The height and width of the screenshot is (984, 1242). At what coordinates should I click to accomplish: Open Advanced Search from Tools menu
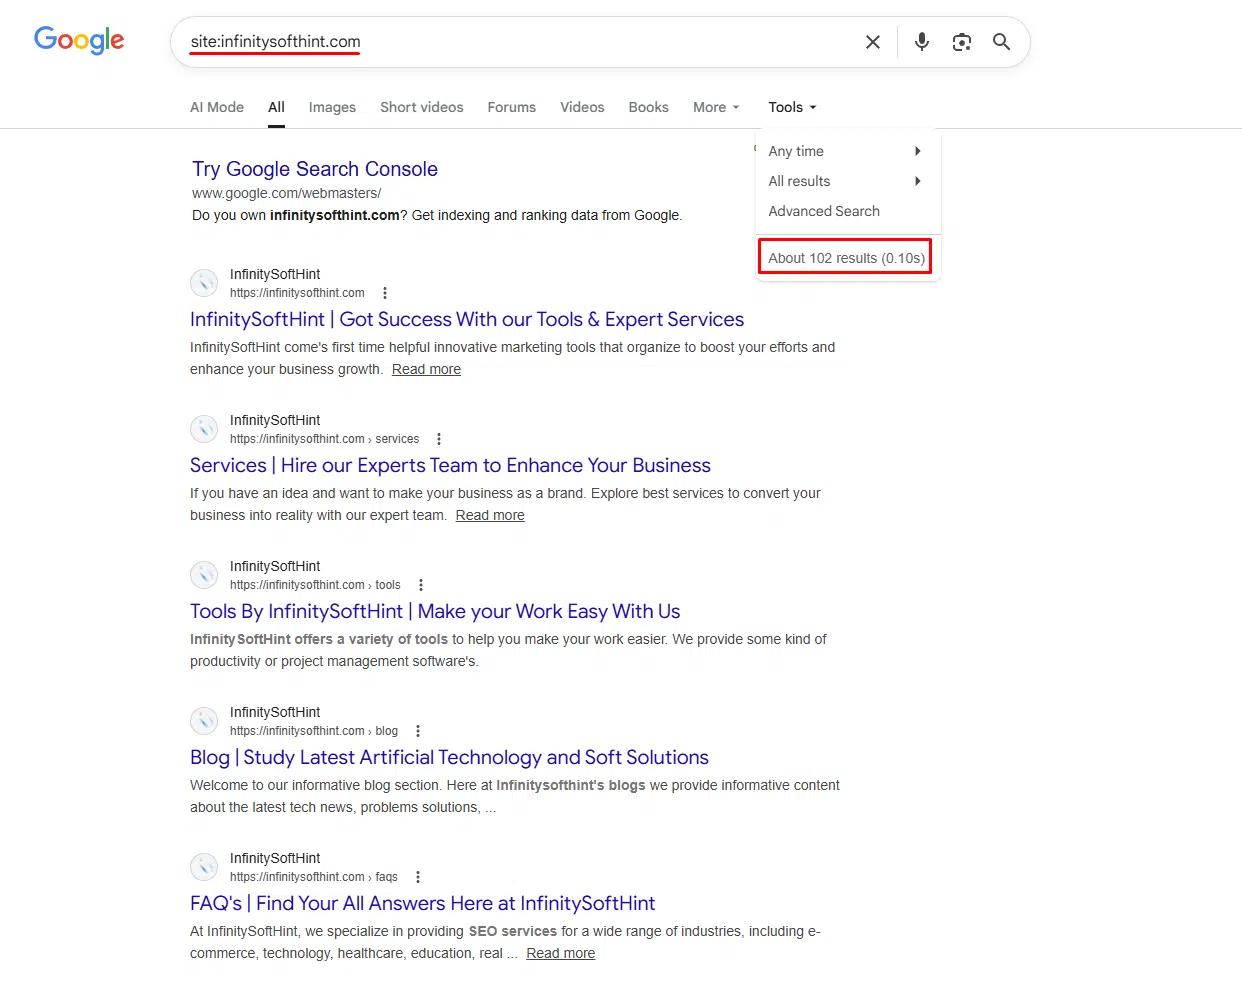pos(824,211)
